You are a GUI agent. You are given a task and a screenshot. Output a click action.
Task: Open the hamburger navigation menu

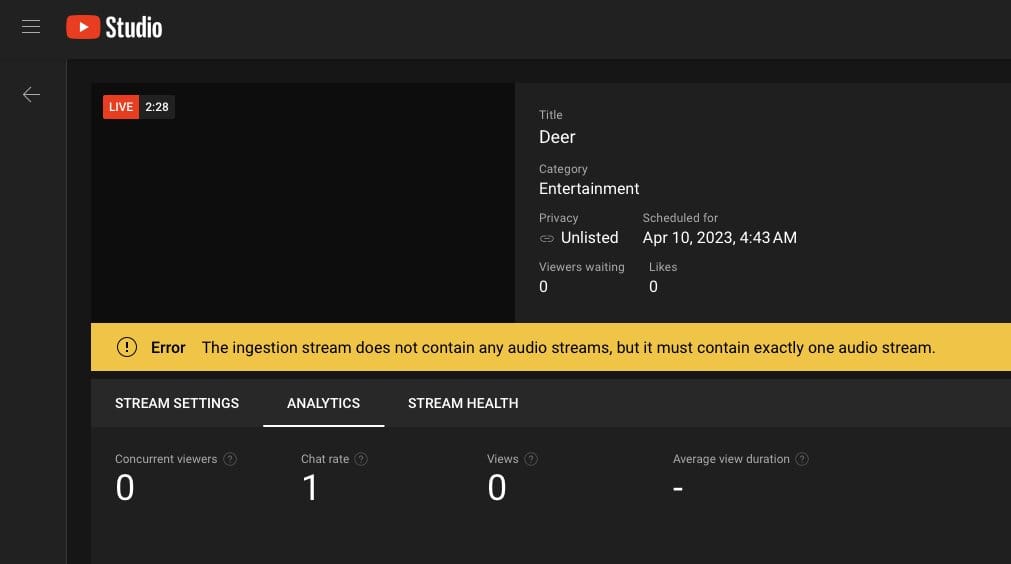(31, 27)
